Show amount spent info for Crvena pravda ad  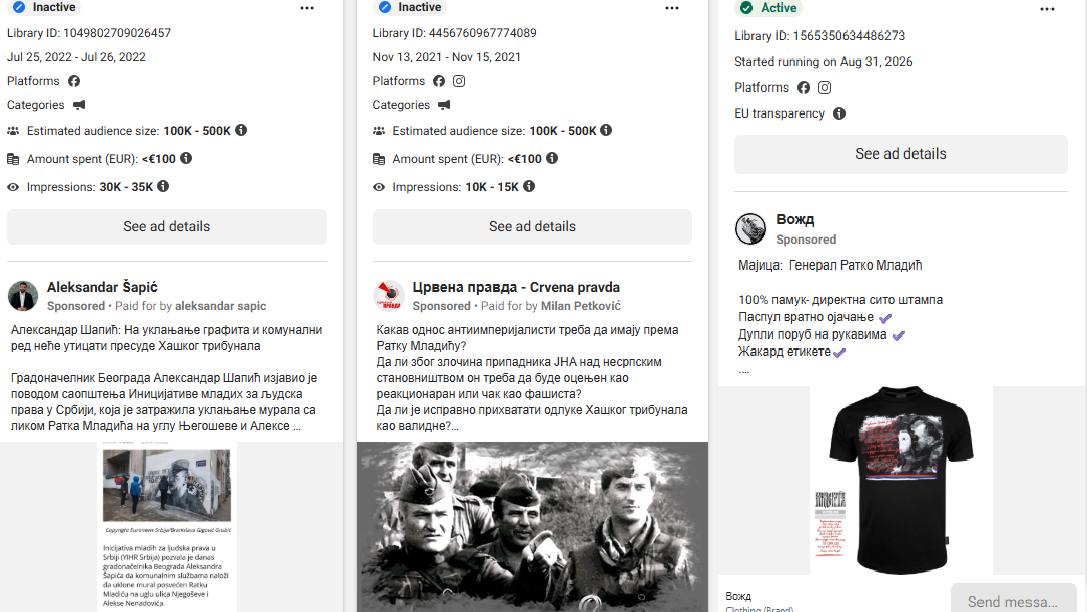552,158
